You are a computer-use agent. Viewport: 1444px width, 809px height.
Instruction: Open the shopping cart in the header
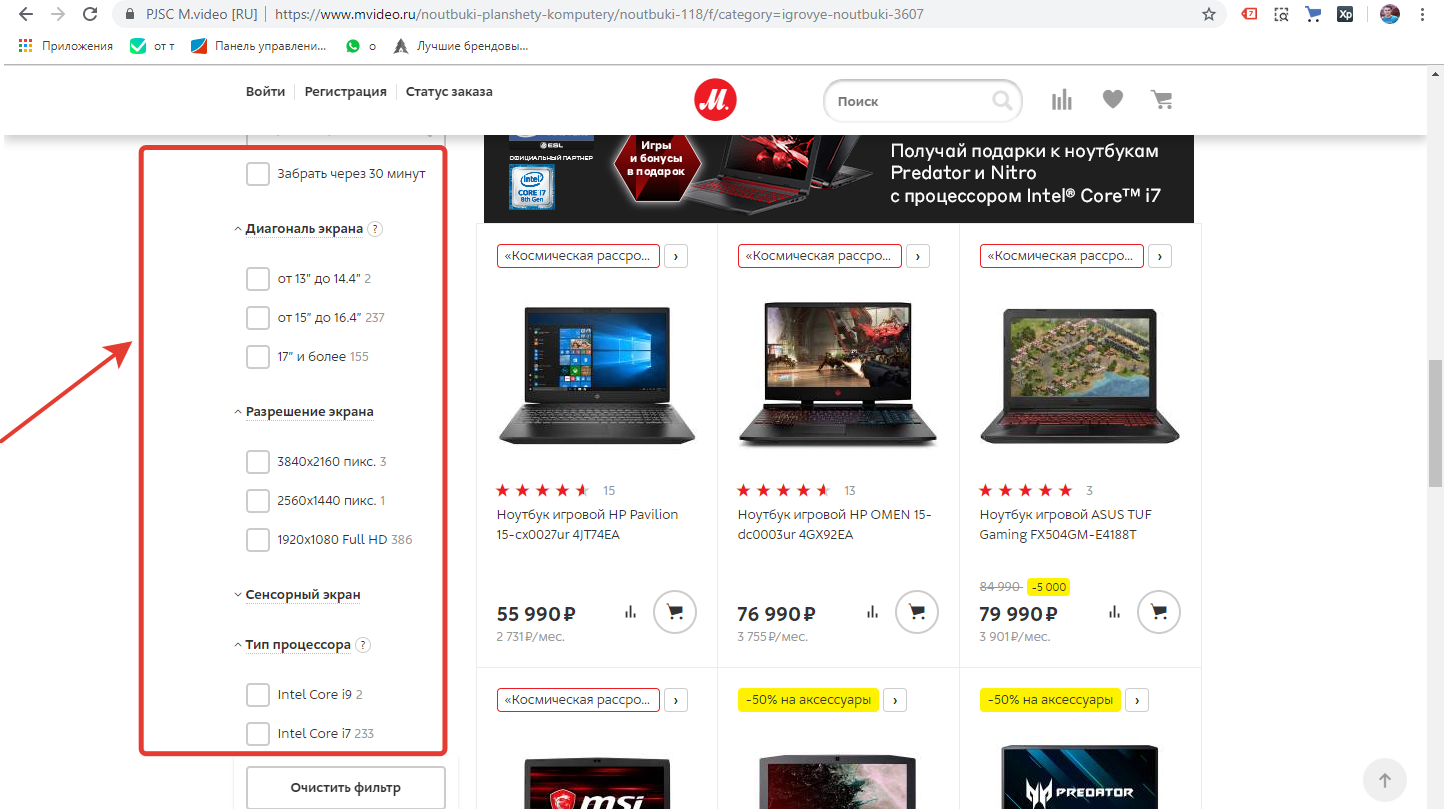[x=1161, y=99]
